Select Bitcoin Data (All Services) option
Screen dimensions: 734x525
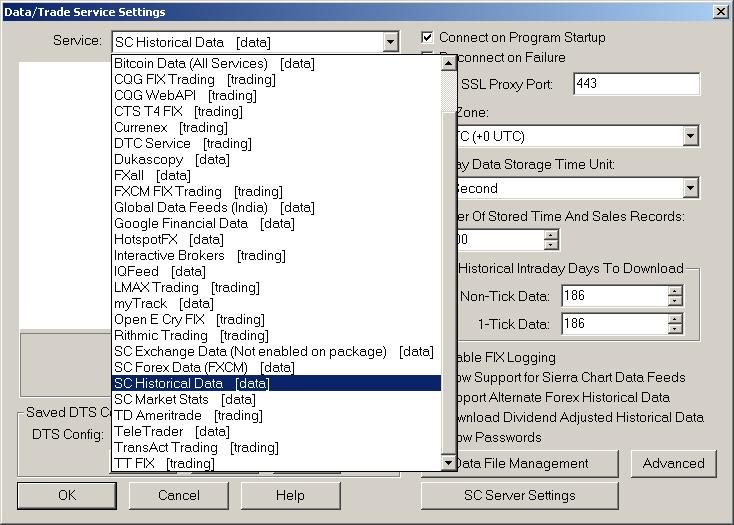tap(277, 63)
